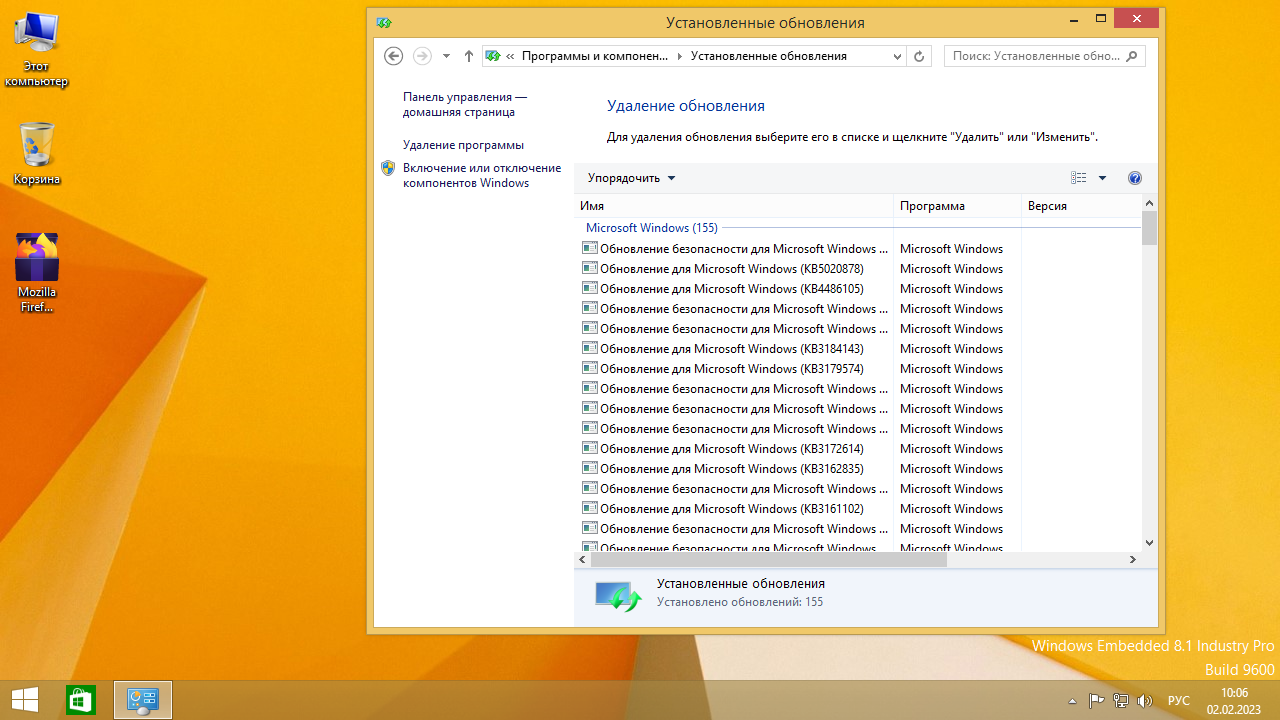Open the help question mark button
Screen dimensions: 1280x720
tap(1135, 178)
